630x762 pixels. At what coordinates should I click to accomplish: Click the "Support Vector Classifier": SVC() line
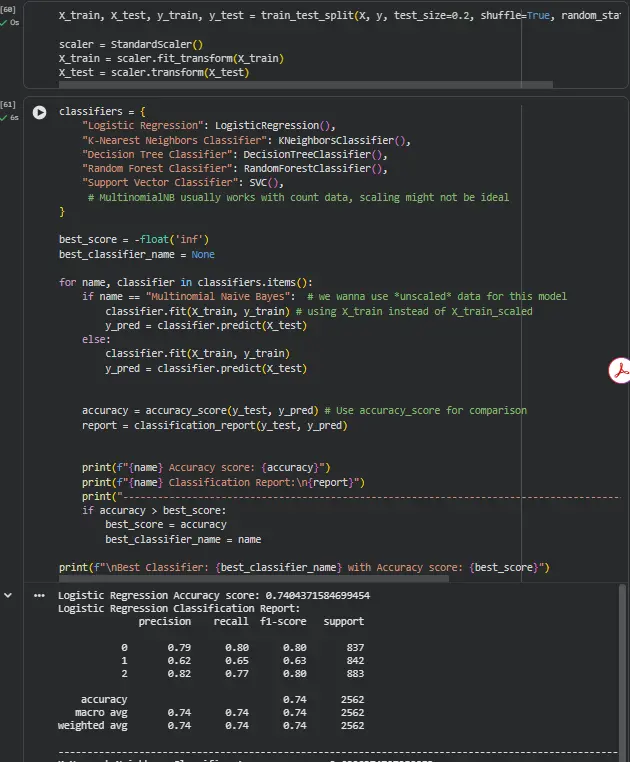point(183,183)
